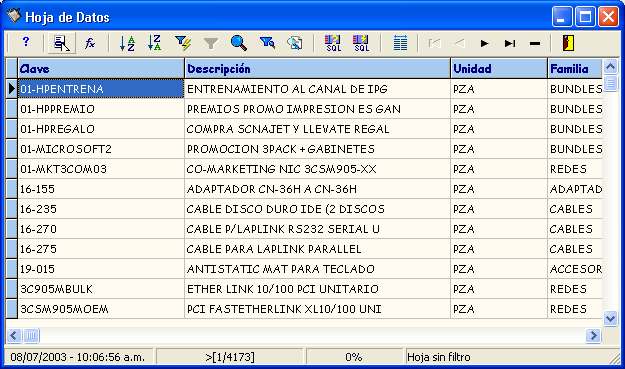The width and height of the screenshot is (625, 369).
Task: Click description ADAPTADOR CN-36H A CN-36H
Action: [x=318, y=189]
